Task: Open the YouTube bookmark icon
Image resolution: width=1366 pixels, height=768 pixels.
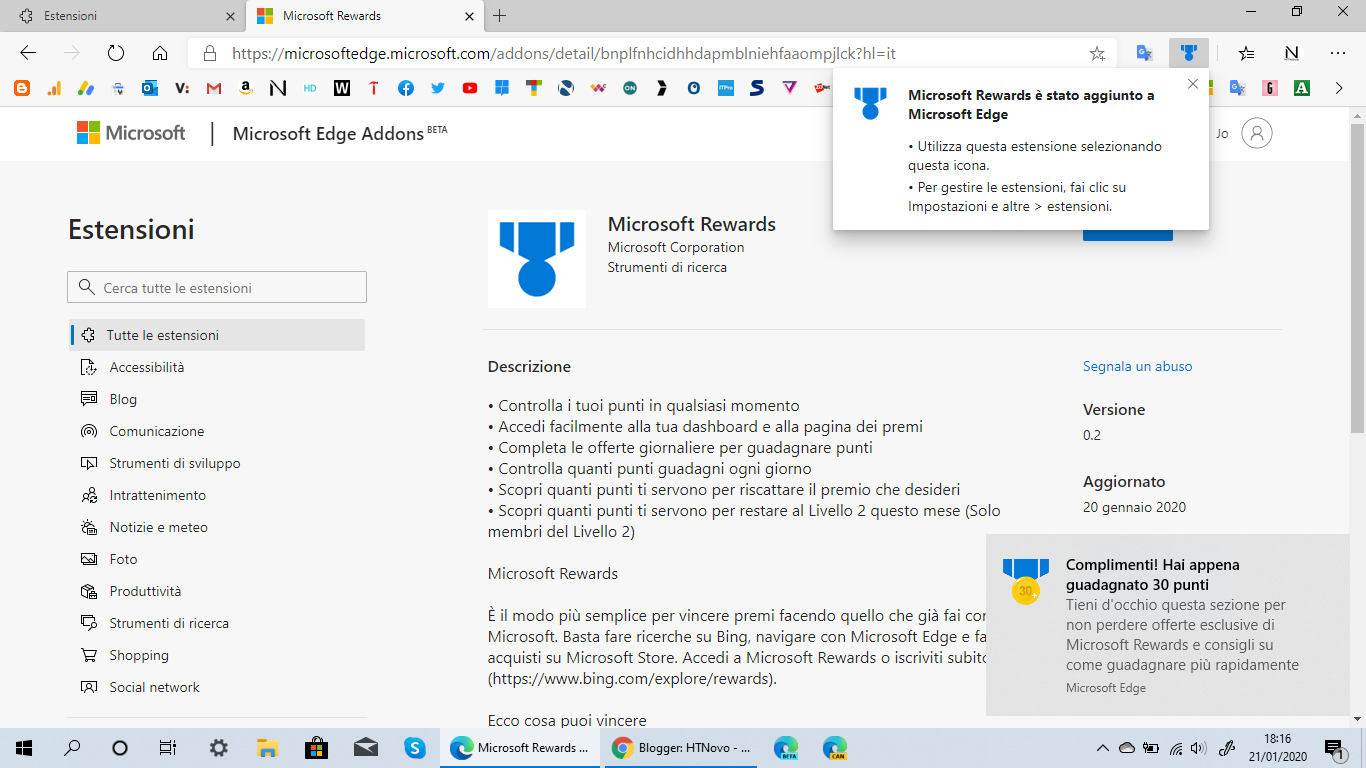Action: coord(470,88)
